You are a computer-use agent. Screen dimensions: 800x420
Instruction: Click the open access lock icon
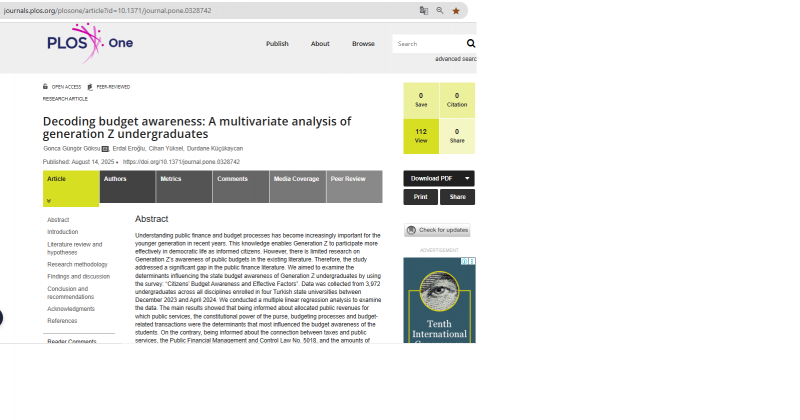[45, 87]
